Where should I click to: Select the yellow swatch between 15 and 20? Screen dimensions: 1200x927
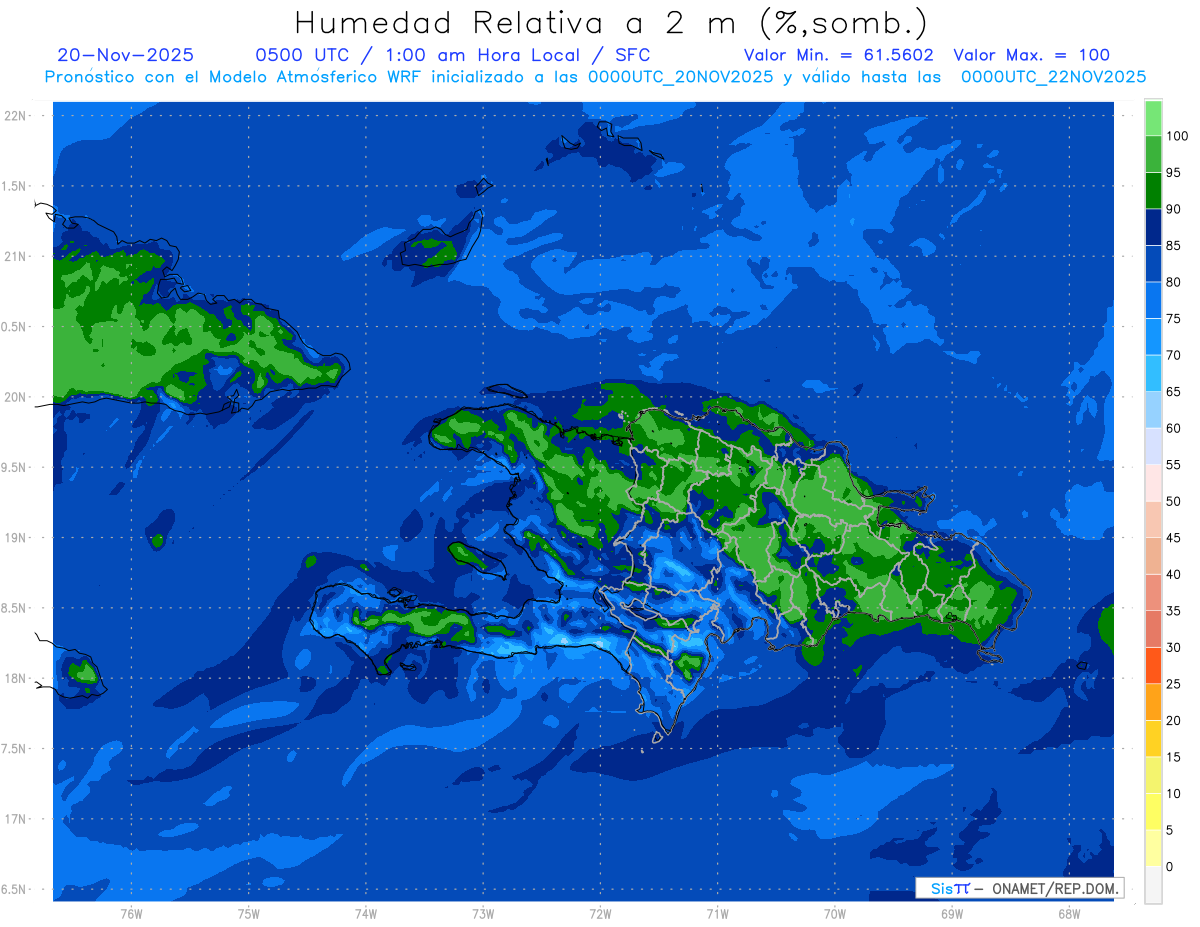pyautogui.click(x=1153, y=739)
